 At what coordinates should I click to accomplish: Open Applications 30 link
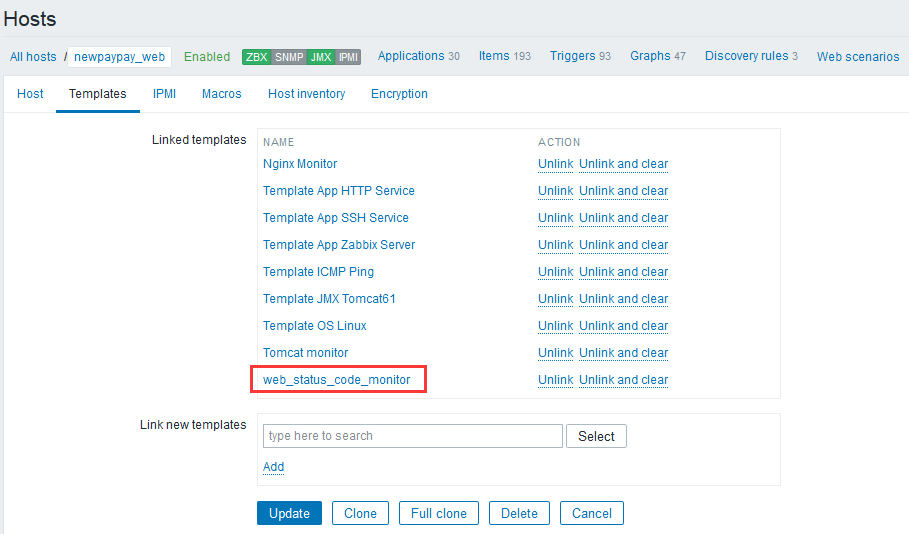419,56
